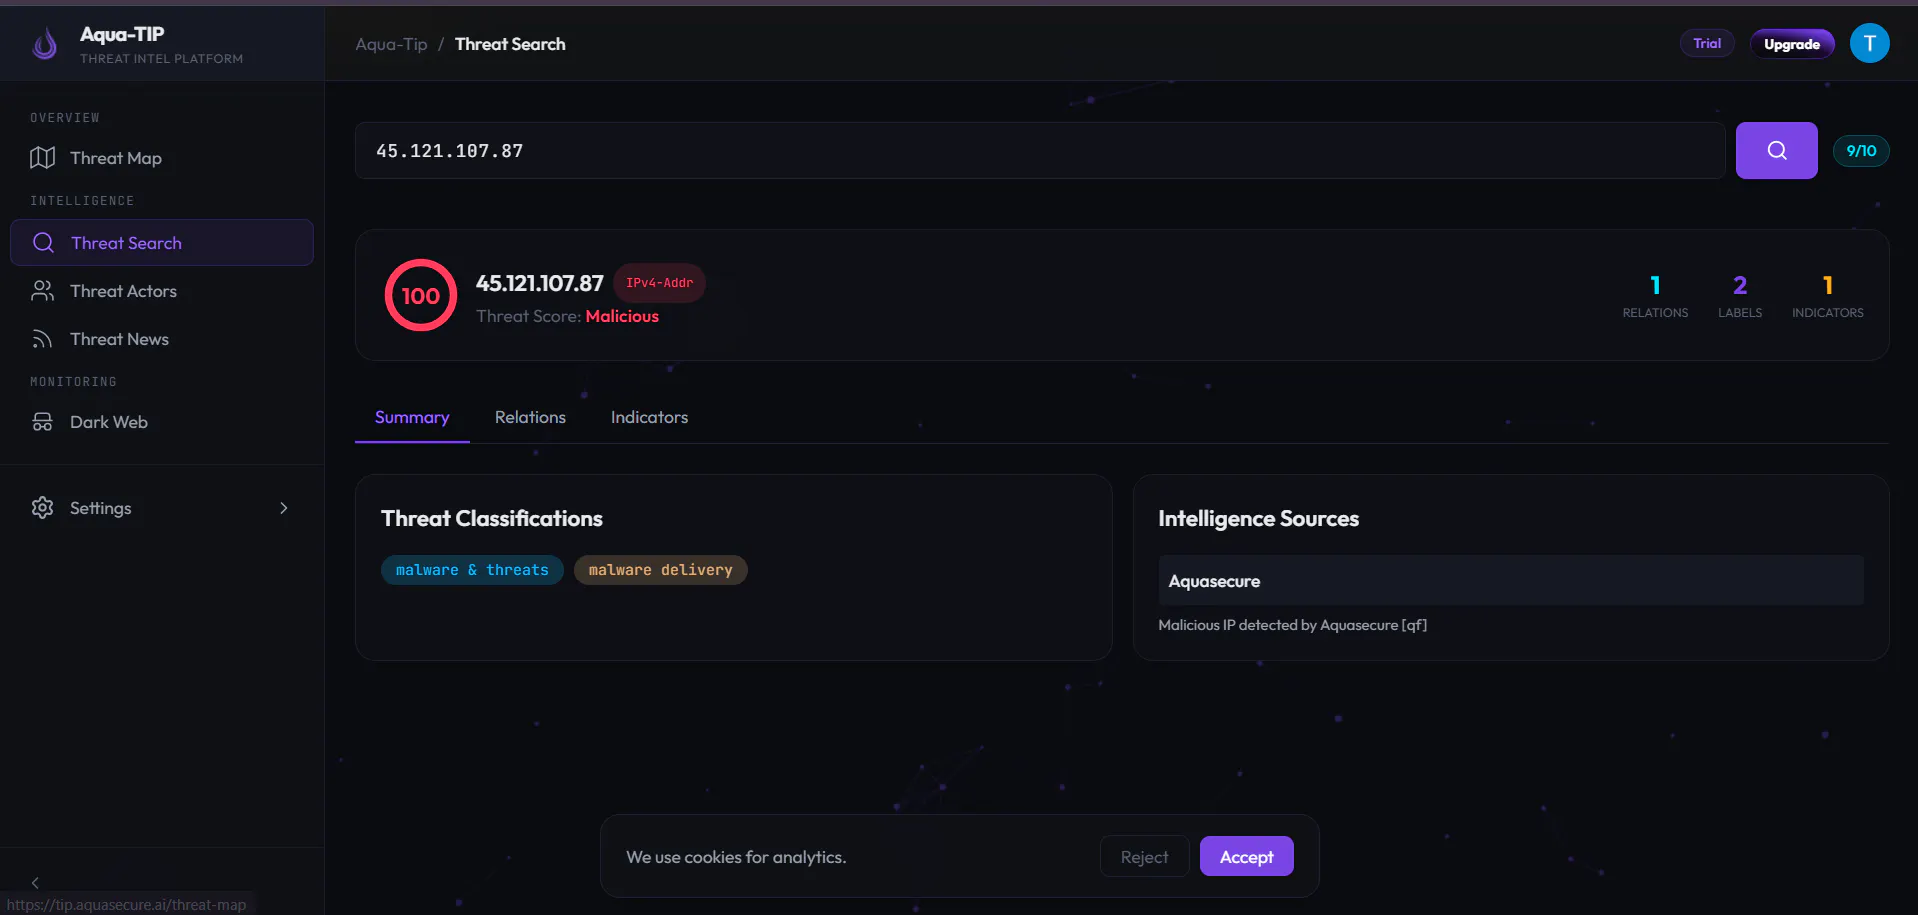Screen dimensions: 1918x915
Task: Click the 45.121.107.87 result heading
Action: point(540,283)
